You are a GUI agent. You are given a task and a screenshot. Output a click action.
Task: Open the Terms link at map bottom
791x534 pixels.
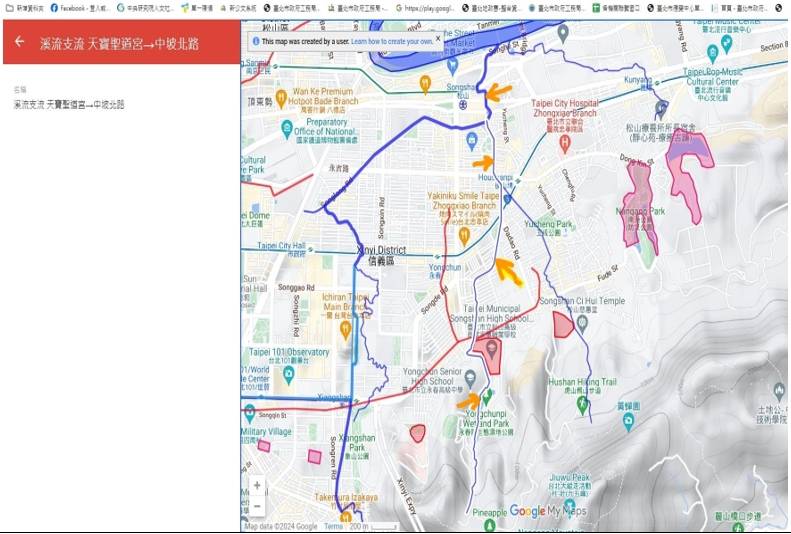pos(332,527)
